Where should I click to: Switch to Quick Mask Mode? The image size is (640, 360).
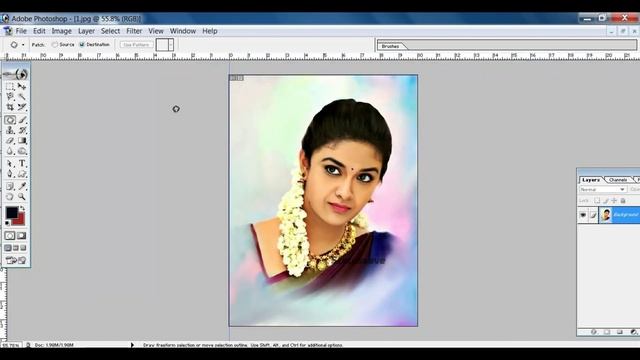click(22, 236)
